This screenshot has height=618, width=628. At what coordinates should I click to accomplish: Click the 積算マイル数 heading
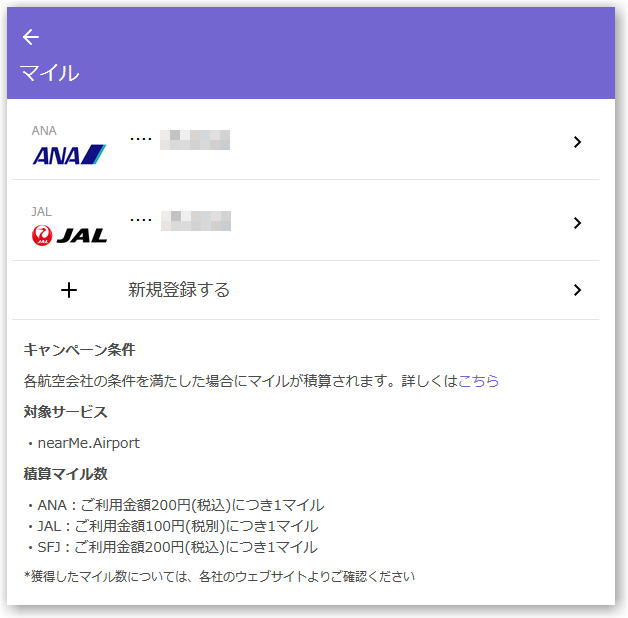pyautogui.click(x=66, y=474)
